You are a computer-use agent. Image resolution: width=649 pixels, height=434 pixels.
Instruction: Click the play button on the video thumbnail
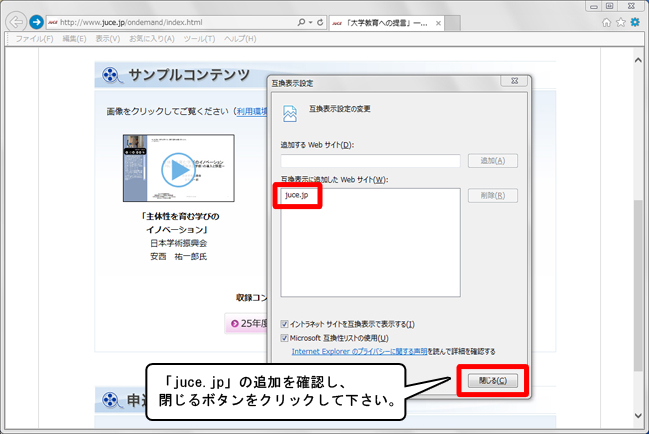click(x=178, y=170)
